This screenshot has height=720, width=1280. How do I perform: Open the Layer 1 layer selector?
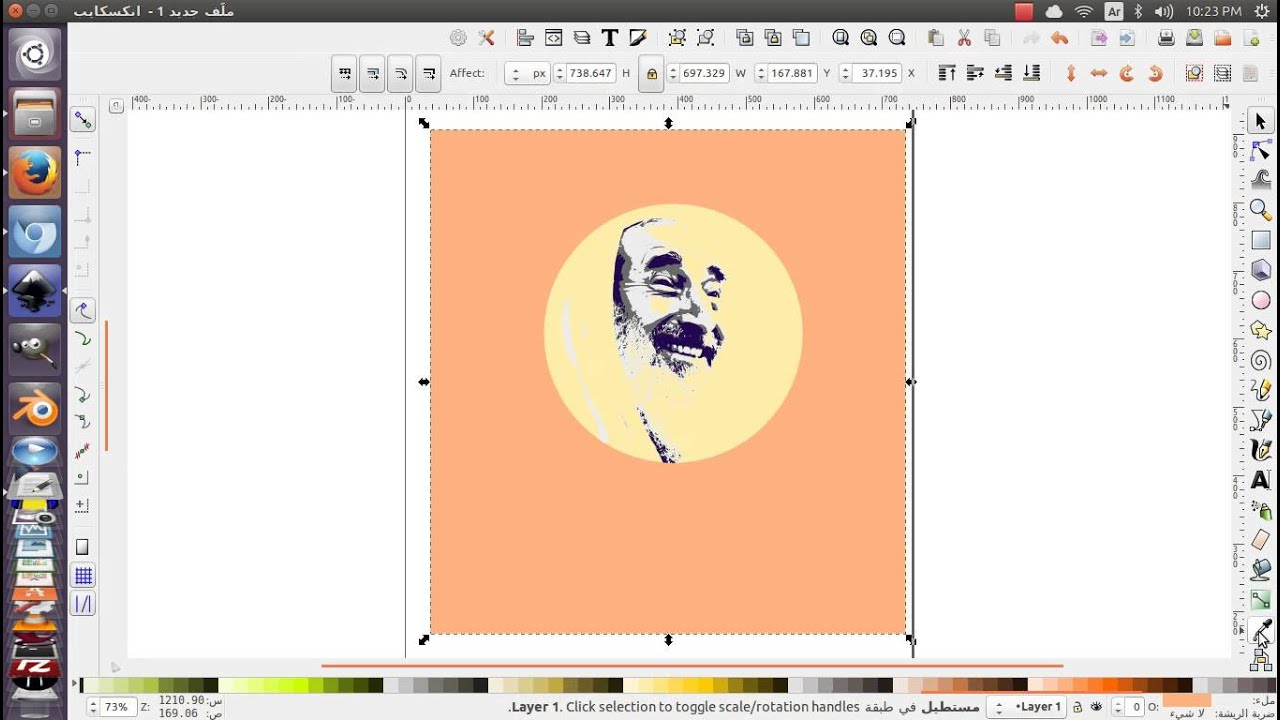pyautogui.click(x=1026, y=707)
